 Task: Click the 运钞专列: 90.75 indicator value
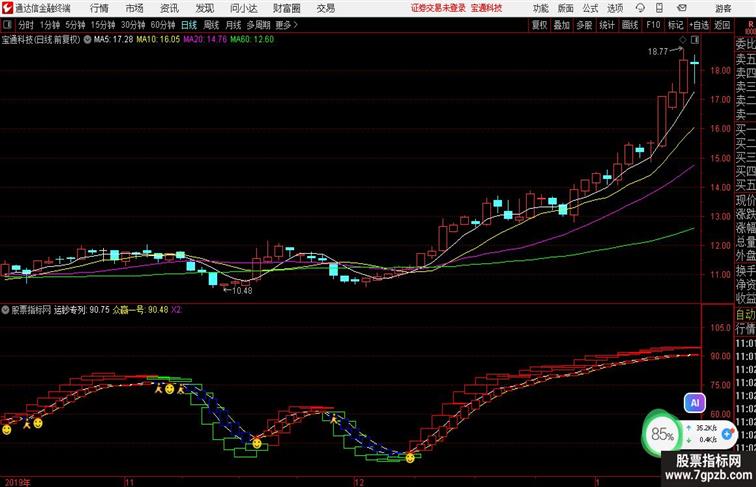81,310
